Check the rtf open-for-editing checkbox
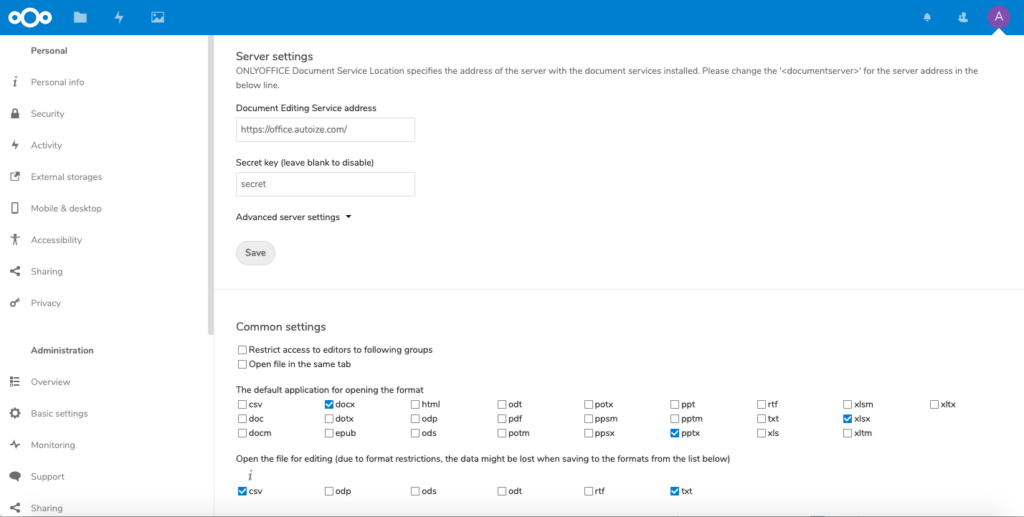 pos(588,492)
